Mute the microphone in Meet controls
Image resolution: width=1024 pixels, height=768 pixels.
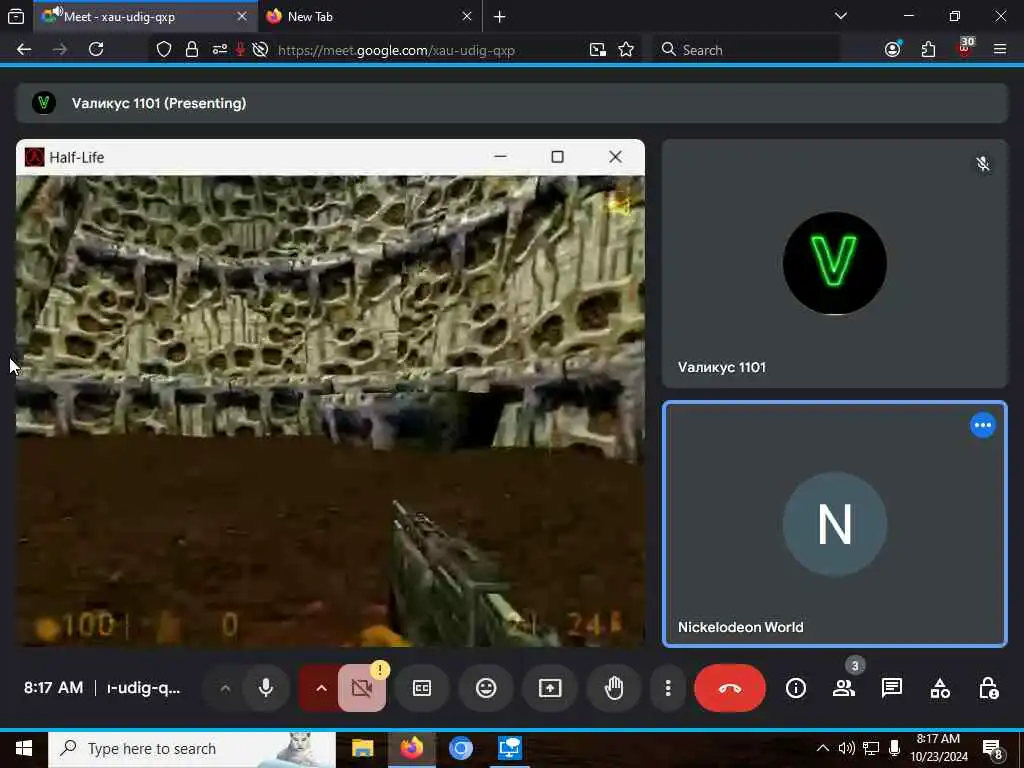point(266,688)
